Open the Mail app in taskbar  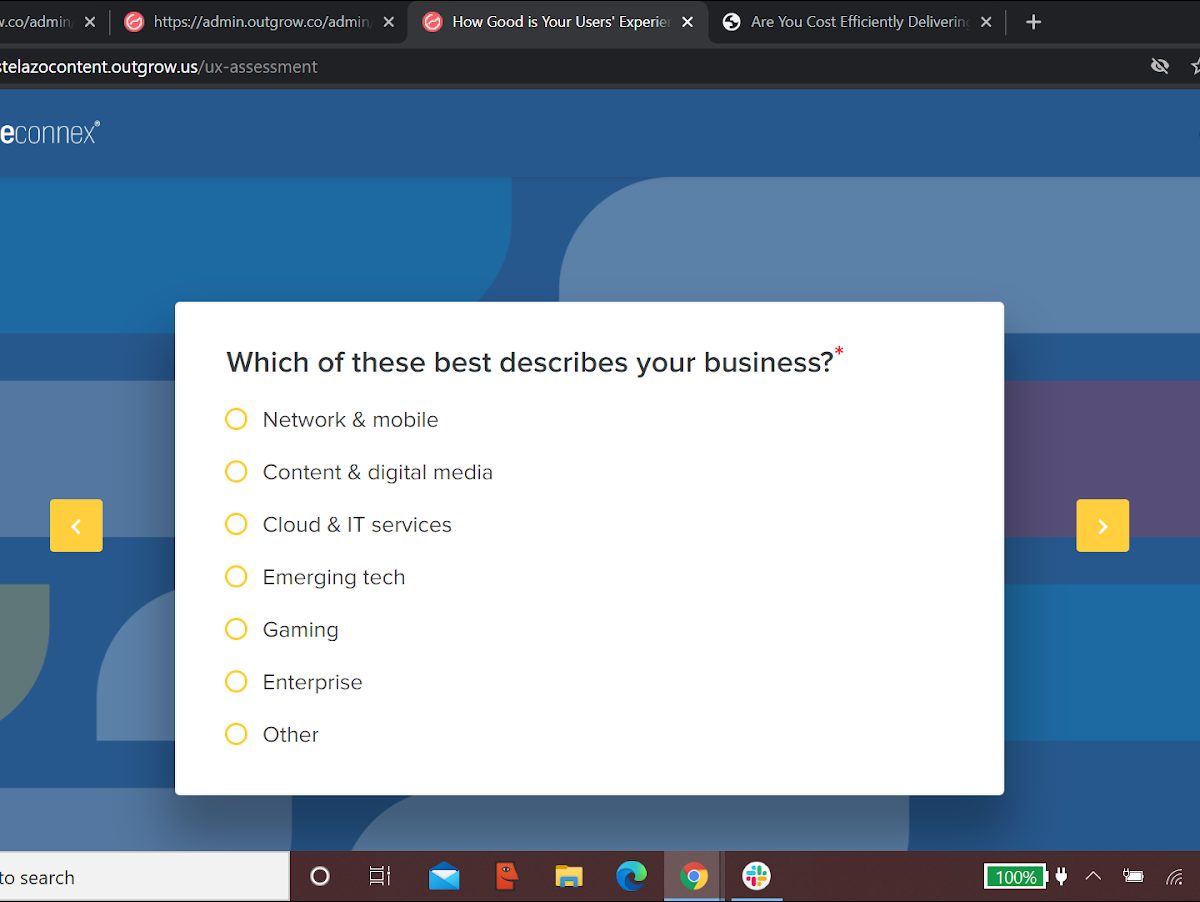click(x=444, y=877)
